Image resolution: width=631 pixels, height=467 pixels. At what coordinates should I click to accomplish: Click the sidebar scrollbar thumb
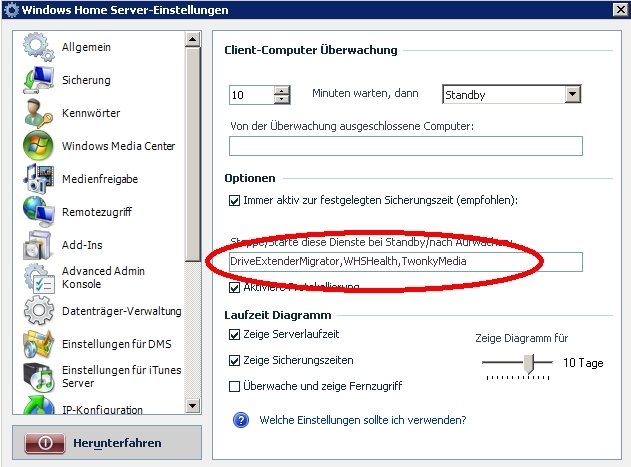[x=192, y=155]
